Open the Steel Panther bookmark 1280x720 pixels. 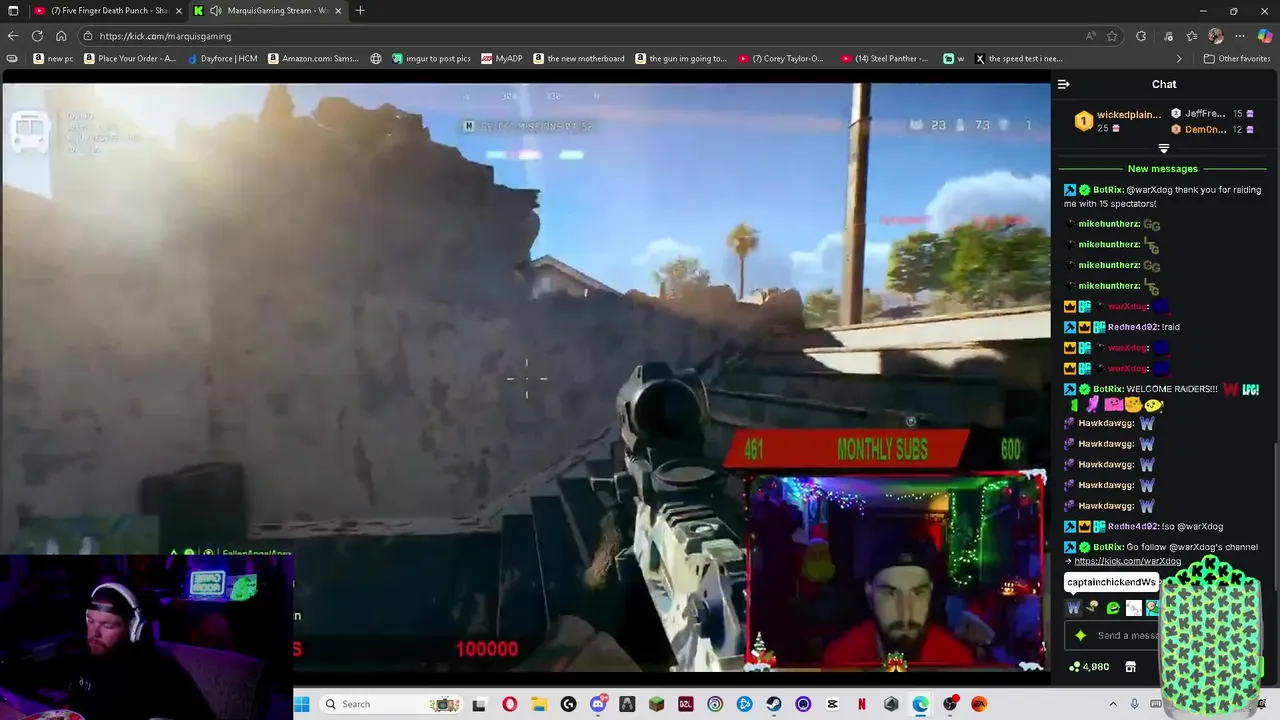pyautogui.click(x=885, y=59)
